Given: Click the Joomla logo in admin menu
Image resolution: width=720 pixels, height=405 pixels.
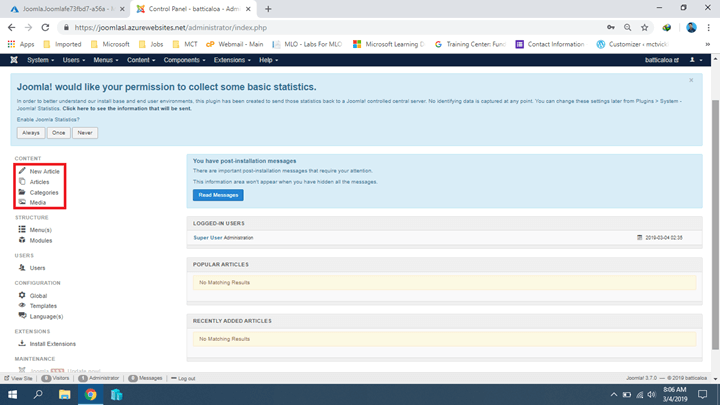Looking at the screenshot, I should point(14,60).
